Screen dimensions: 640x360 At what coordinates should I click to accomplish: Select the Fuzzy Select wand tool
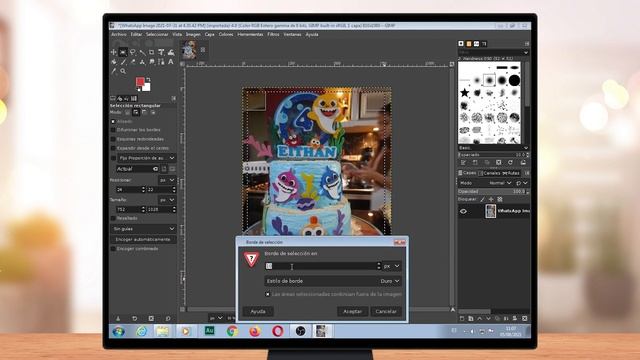(142, 52)
